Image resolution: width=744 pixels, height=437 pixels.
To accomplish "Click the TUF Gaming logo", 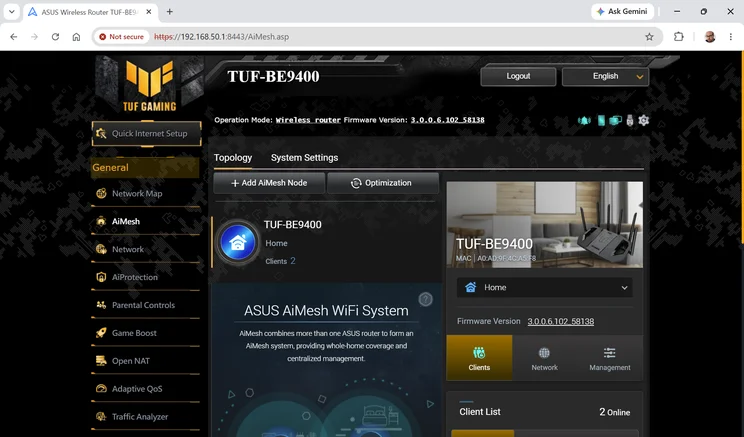I will (x=149, y=86).
